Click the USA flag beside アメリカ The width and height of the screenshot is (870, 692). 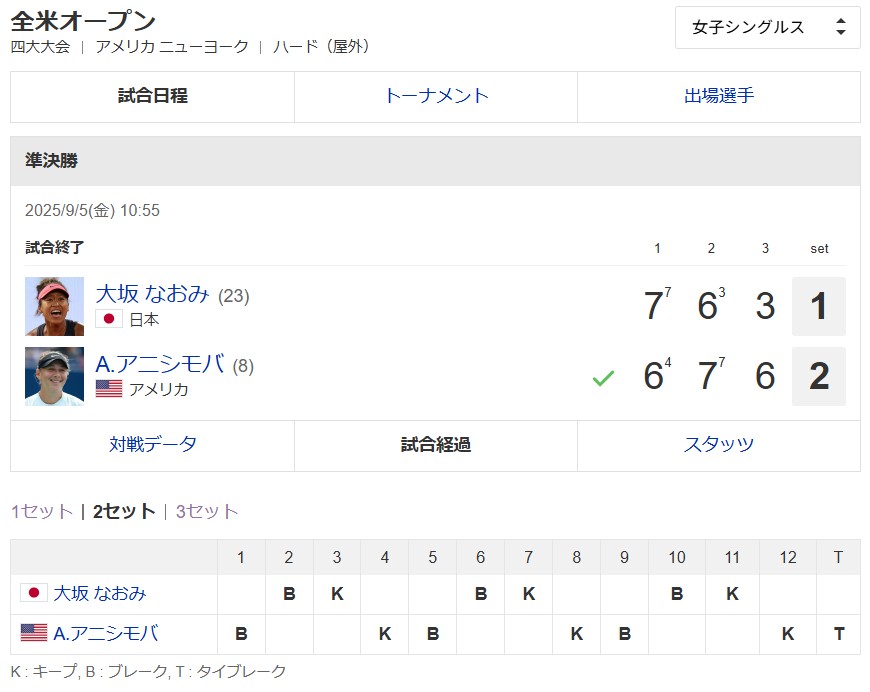coord(109,389)
